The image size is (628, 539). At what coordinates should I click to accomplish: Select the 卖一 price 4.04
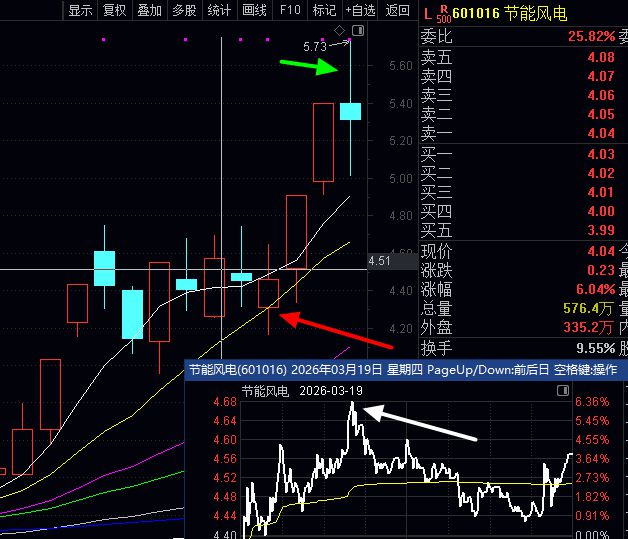coord(601,133)
